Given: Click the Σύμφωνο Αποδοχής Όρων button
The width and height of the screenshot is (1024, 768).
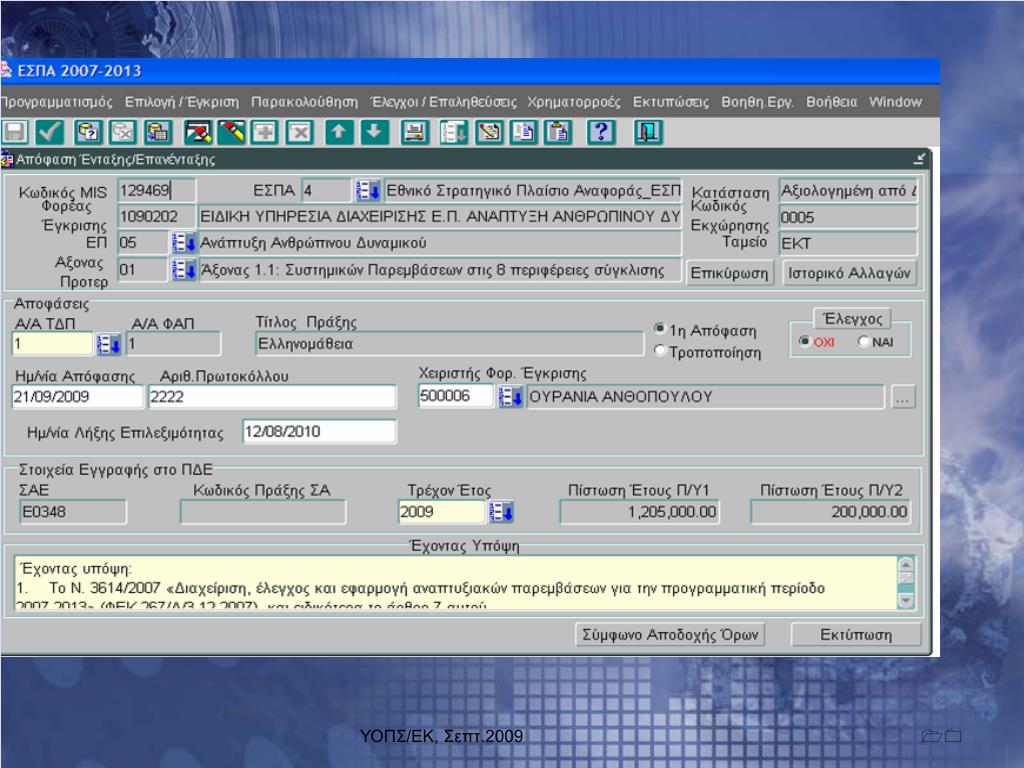Looking at the screenshot, I should [670, 634].
